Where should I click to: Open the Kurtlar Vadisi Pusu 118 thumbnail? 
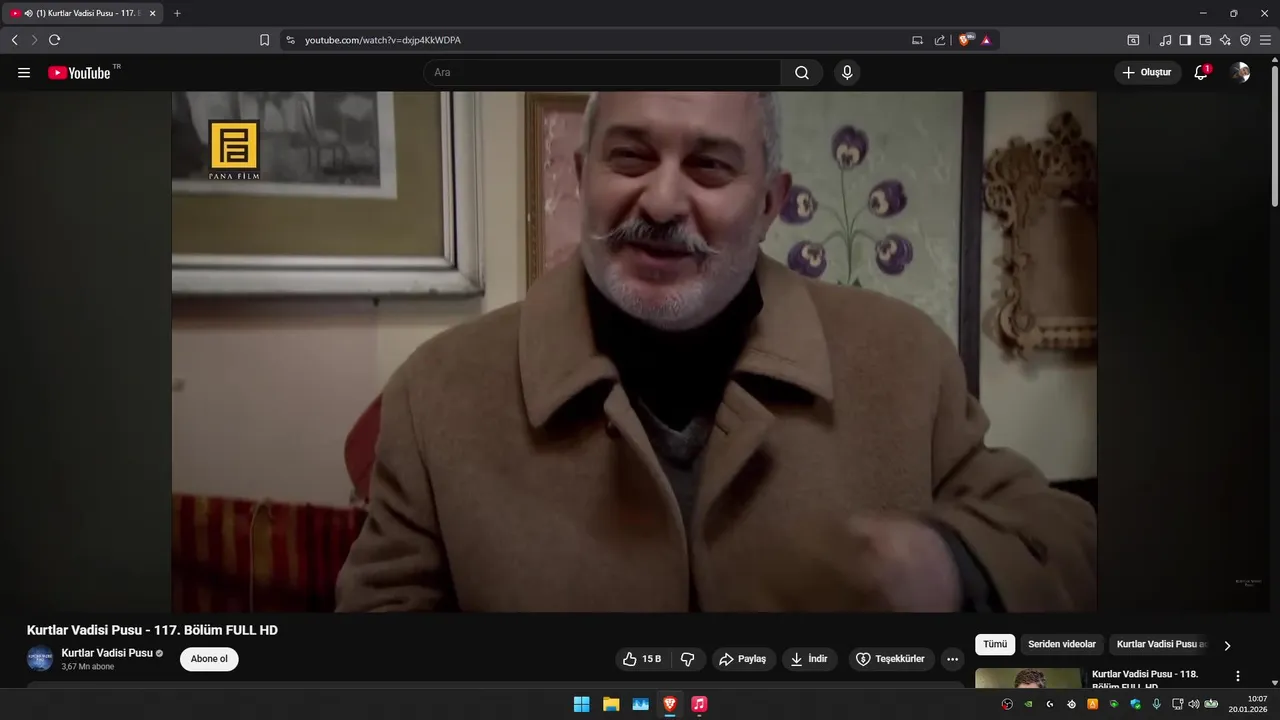pos(1028,679)
